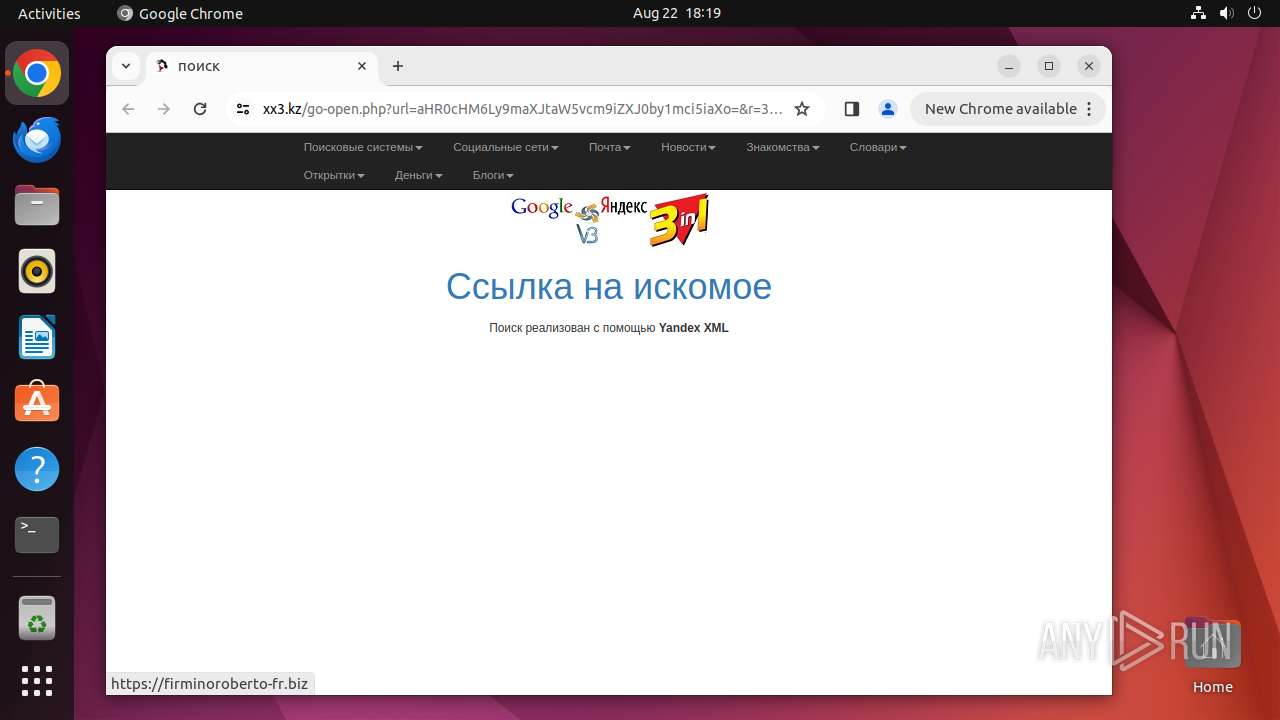Open the Activities overview
This screenshot has width=1280, height=720.
click(49, 13)
